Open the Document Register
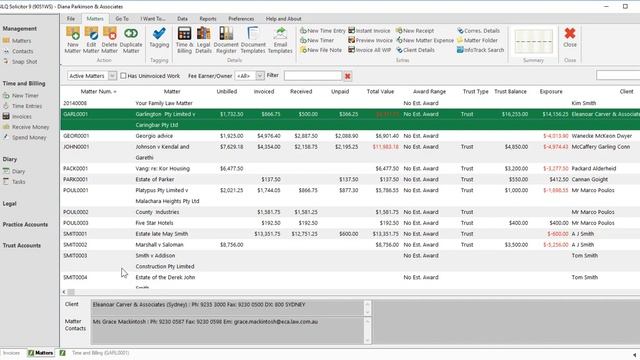Viewport: 640px width, 360px height. click(226, 40)
